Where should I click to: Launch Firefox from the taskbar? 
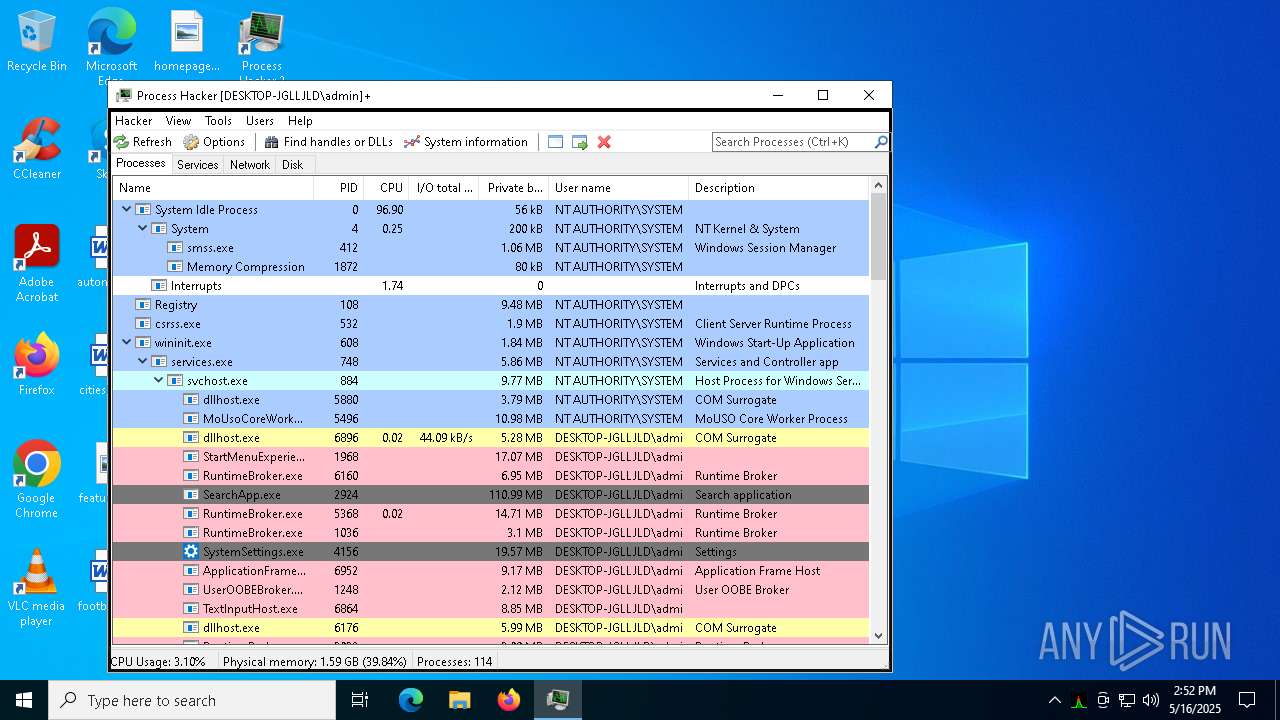509,700
